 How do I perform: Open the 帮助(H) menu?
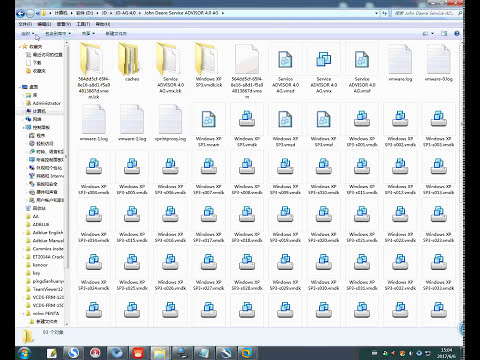(x=103, y=24)
